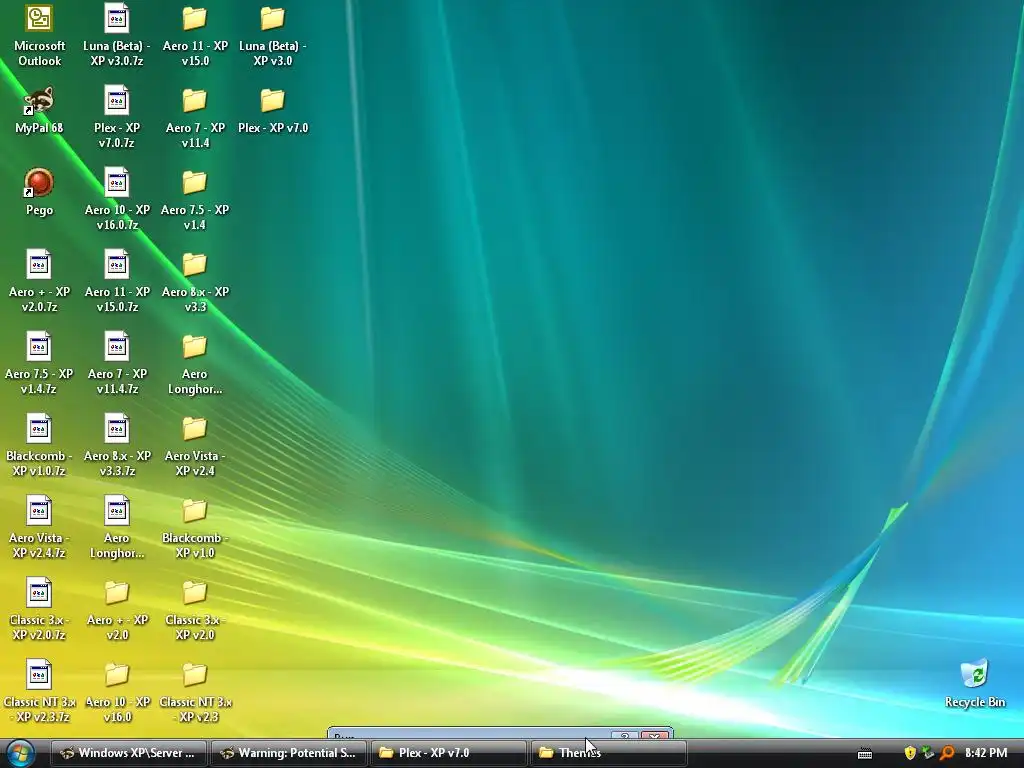Switch to Themes folder taskbar window
1024x768 pixels.
(x=609, y=753)
